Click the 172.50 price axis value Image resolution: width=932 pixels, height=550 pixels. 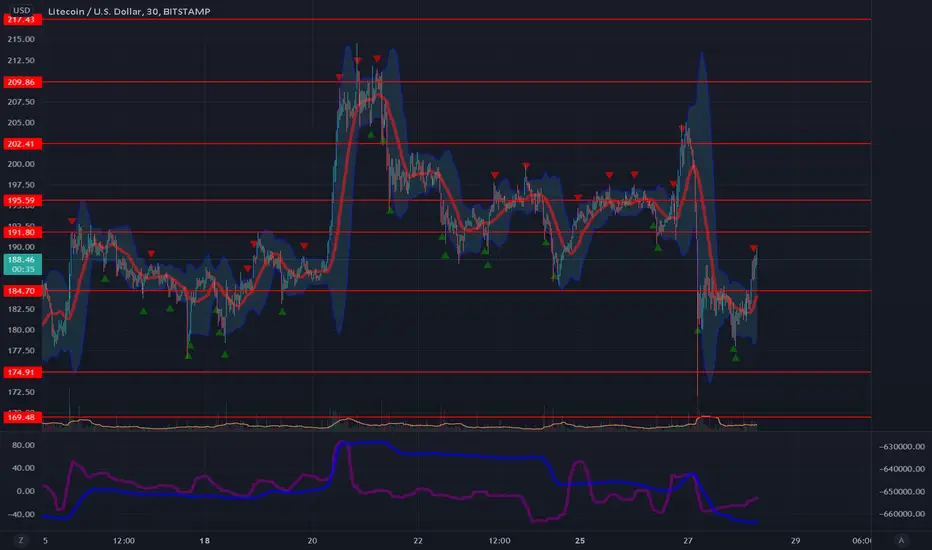pyautogui.click(x=21, y=392)
